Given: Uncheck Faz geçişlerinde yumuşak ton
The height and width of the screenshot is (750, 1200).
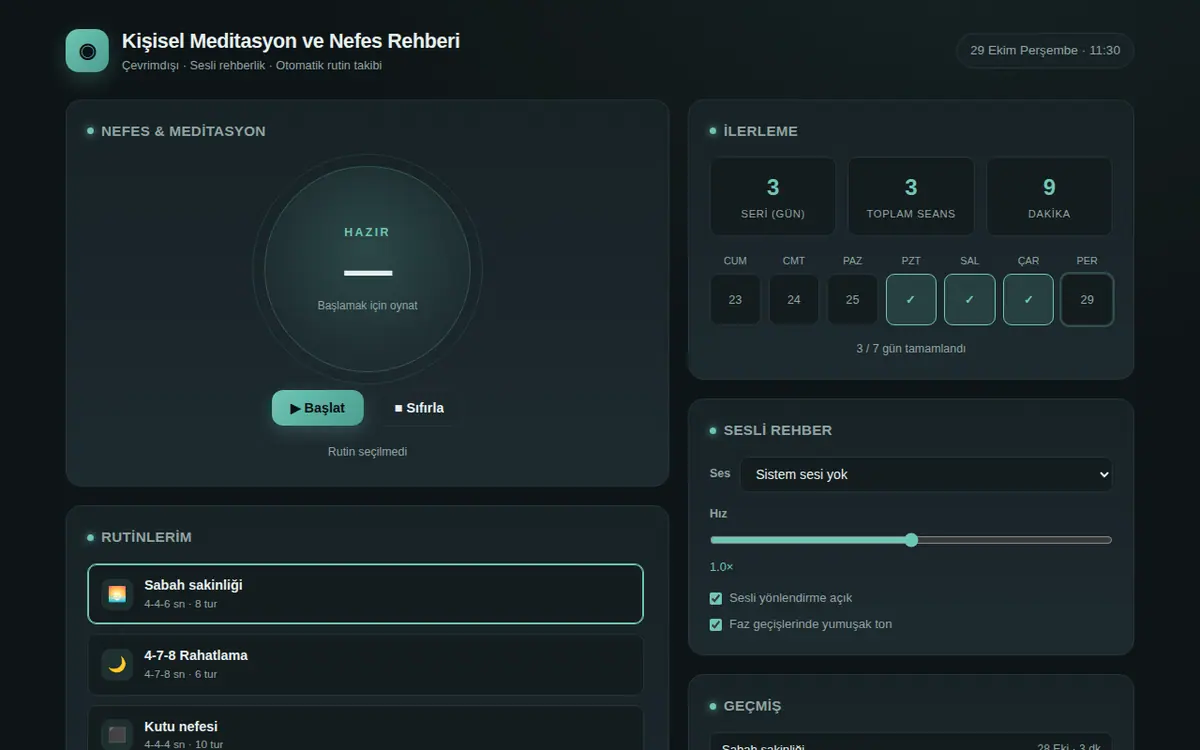Looking at the screenshot, I should click(x=716, y=624).
